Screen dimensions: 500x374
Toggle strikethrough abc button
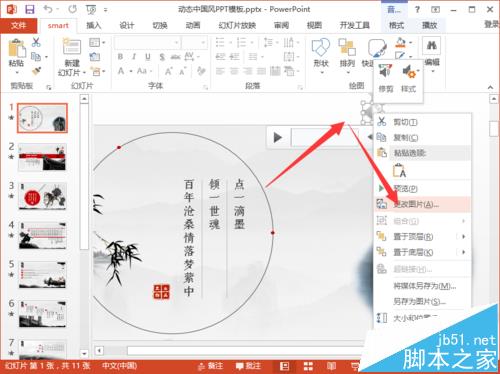point(175,57)
